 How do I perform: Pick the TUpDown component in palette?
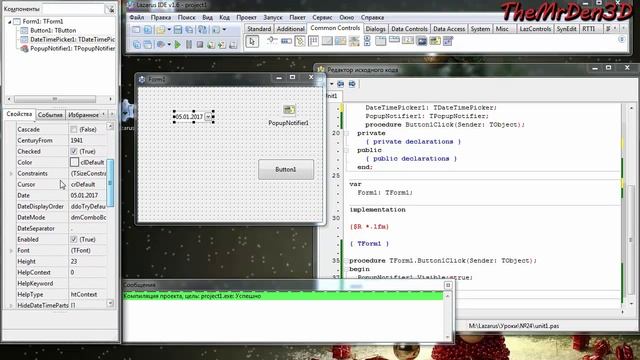367,41
